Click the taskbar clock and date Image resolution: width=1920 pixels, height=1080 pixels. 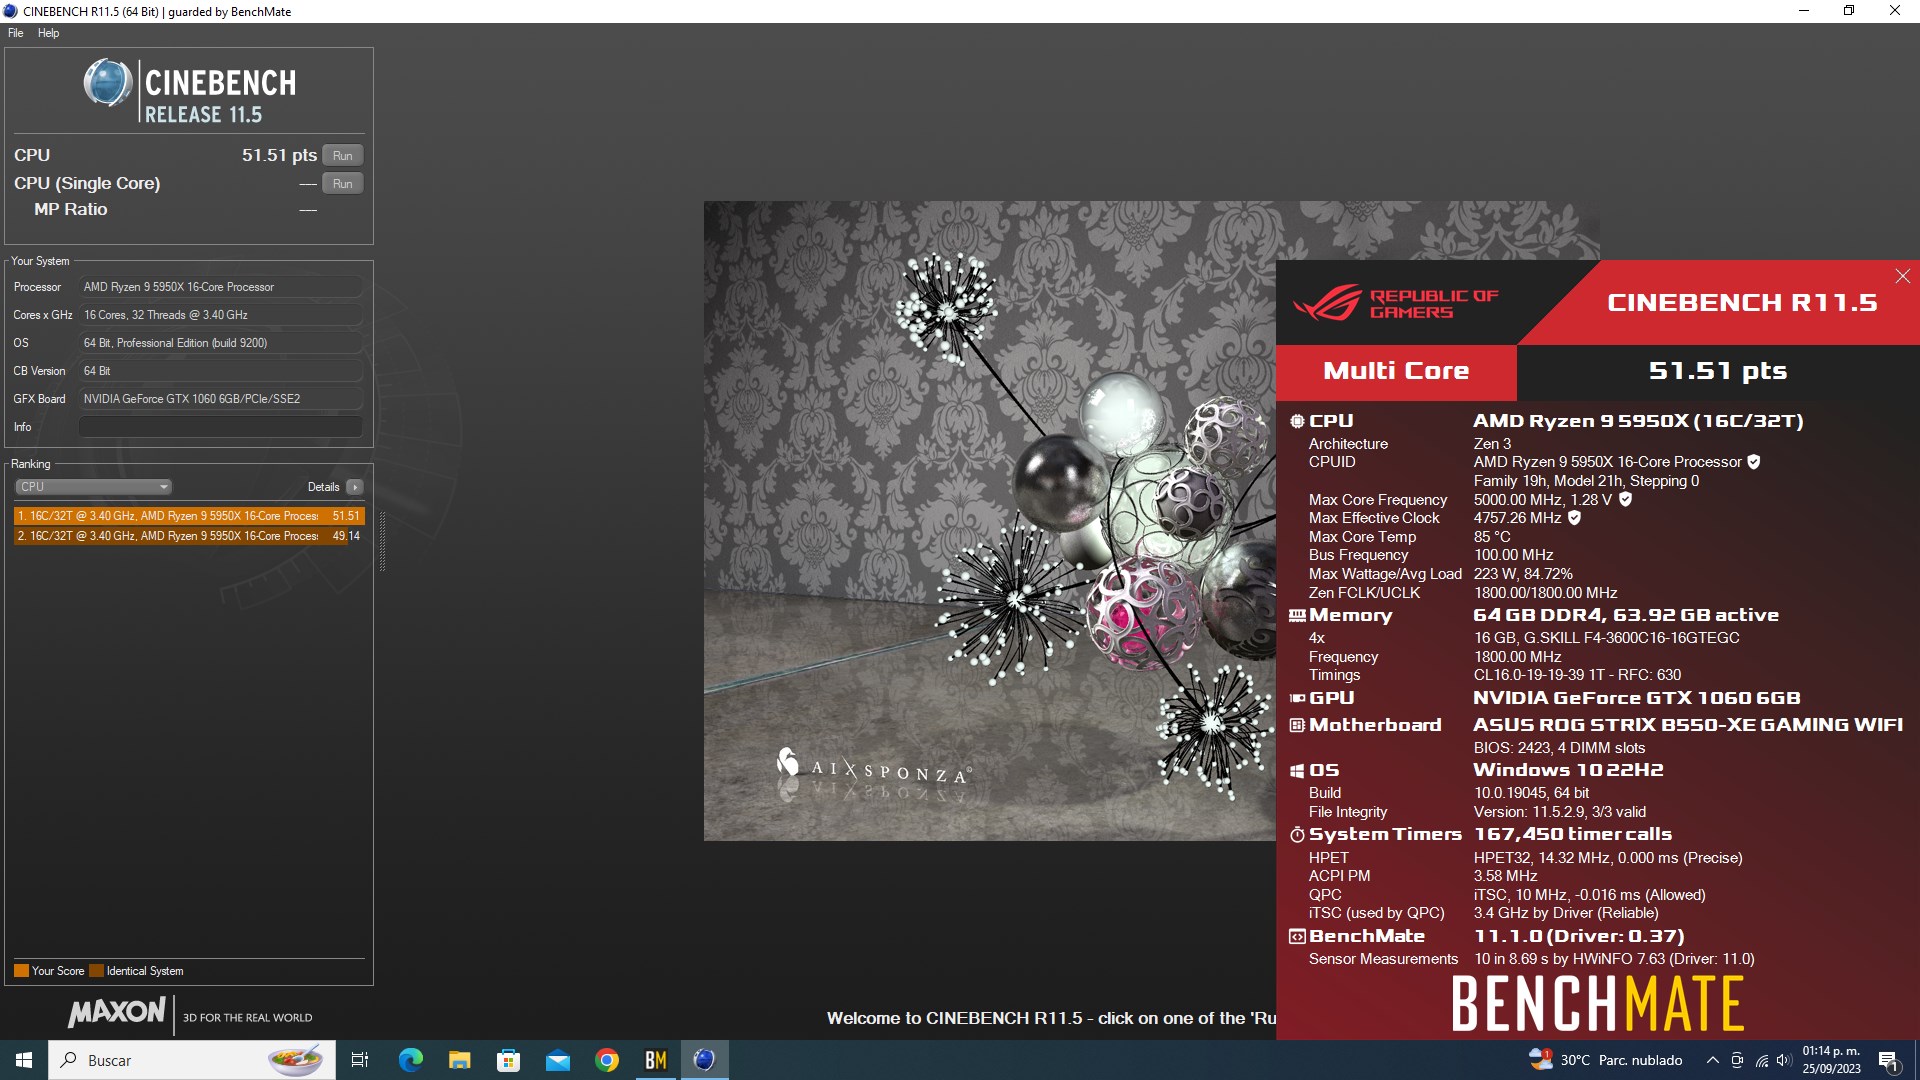pos(1832,1060)
